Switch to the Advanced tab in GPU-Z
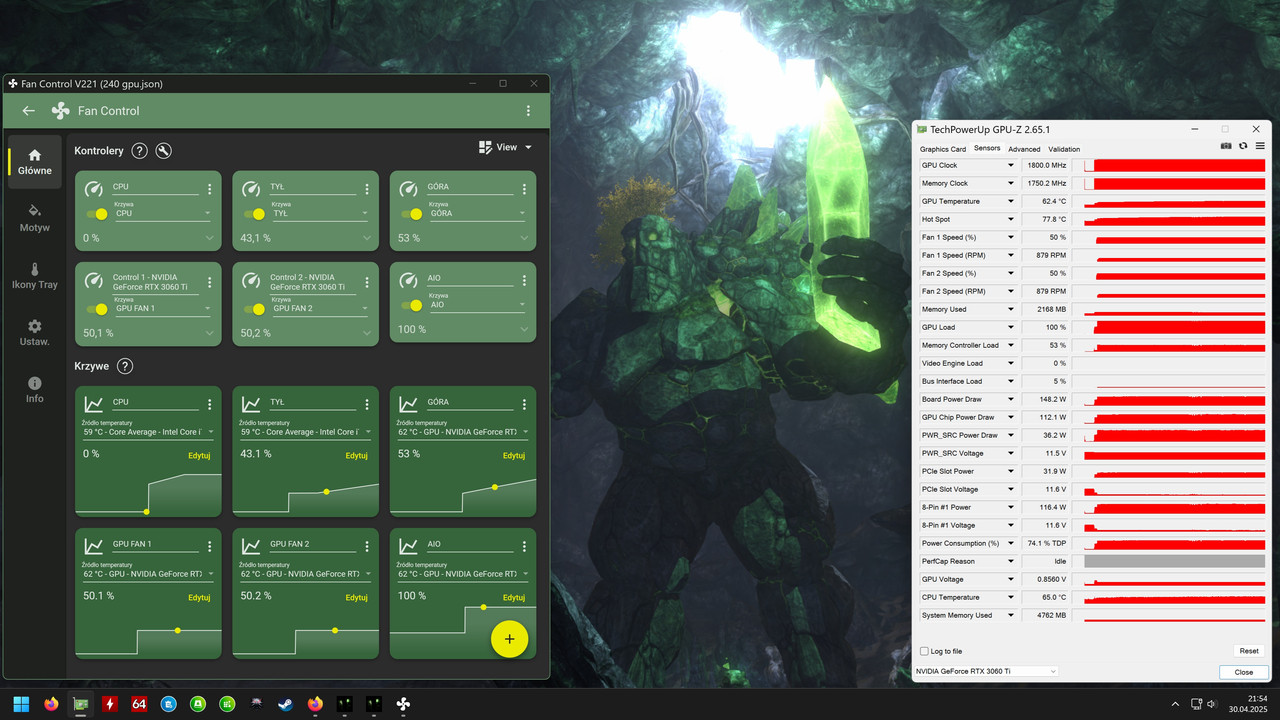Viewport: 1280px width, 720px height. click(1024, 149)
